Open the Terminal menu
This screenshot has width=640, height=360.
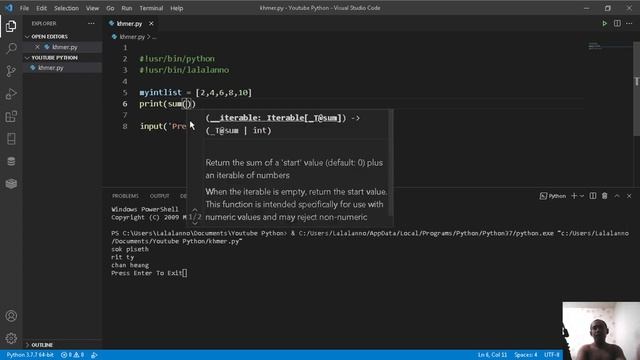[151, 8]
